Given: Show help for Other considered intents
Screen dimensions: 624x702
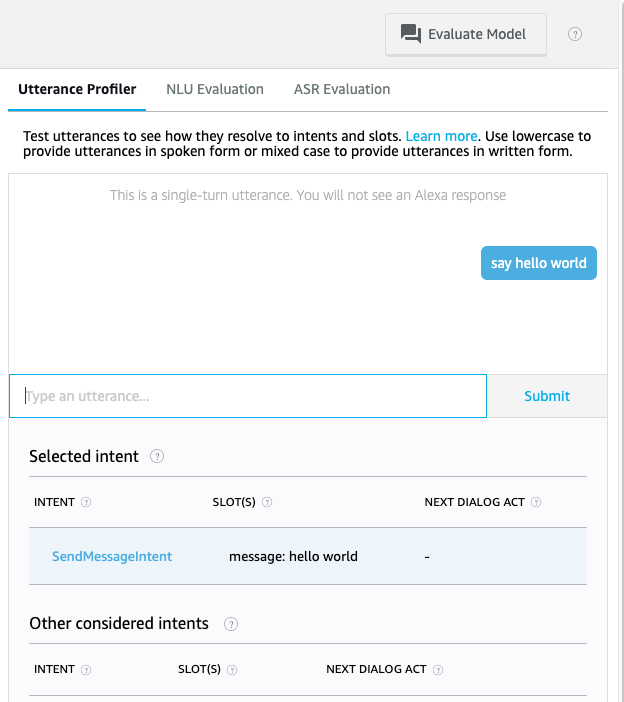Looking at the screenshot, I should coord(231,624).
